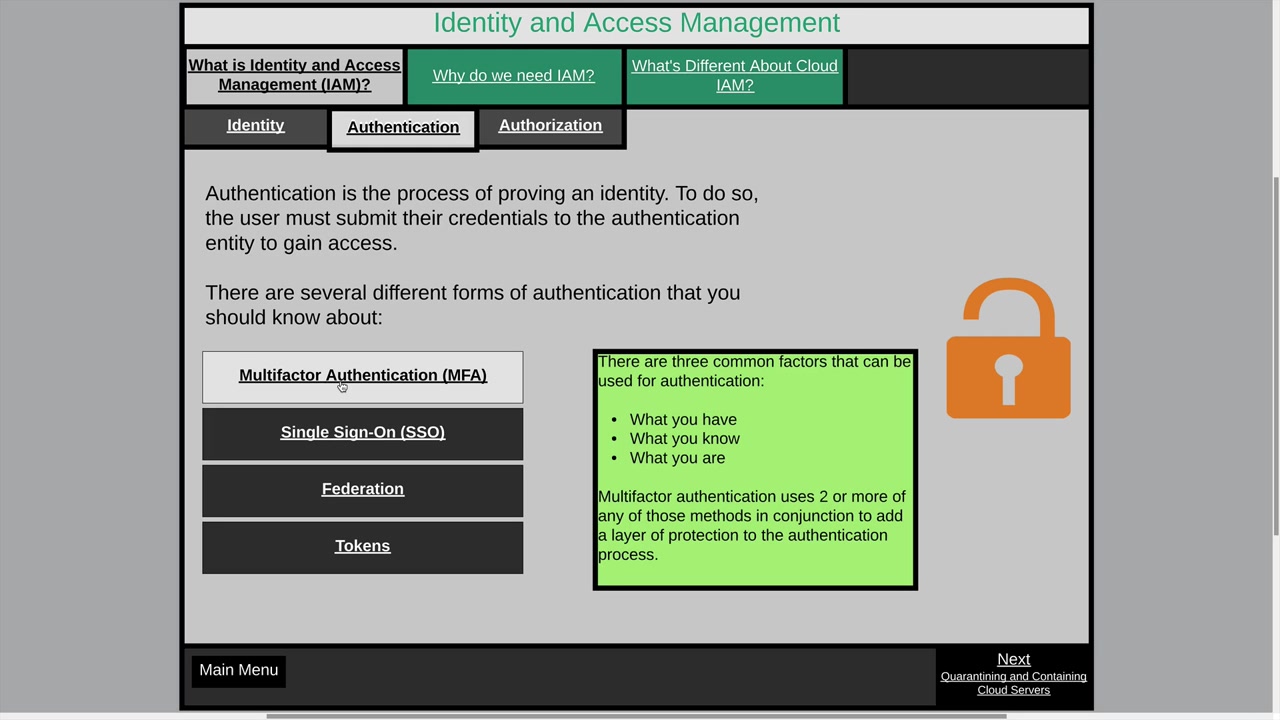Open the Tokens topic
The height and width of the screenshot is (720, 1280).
coord(363,547)
